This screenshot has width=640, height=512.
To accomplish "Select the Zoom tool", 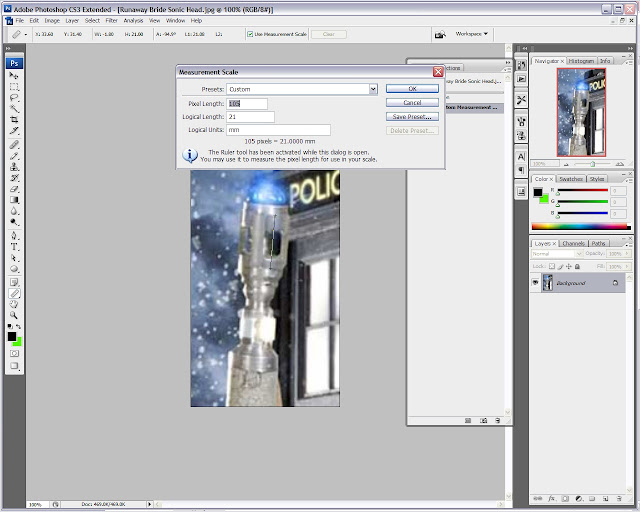I will [14, 315].
